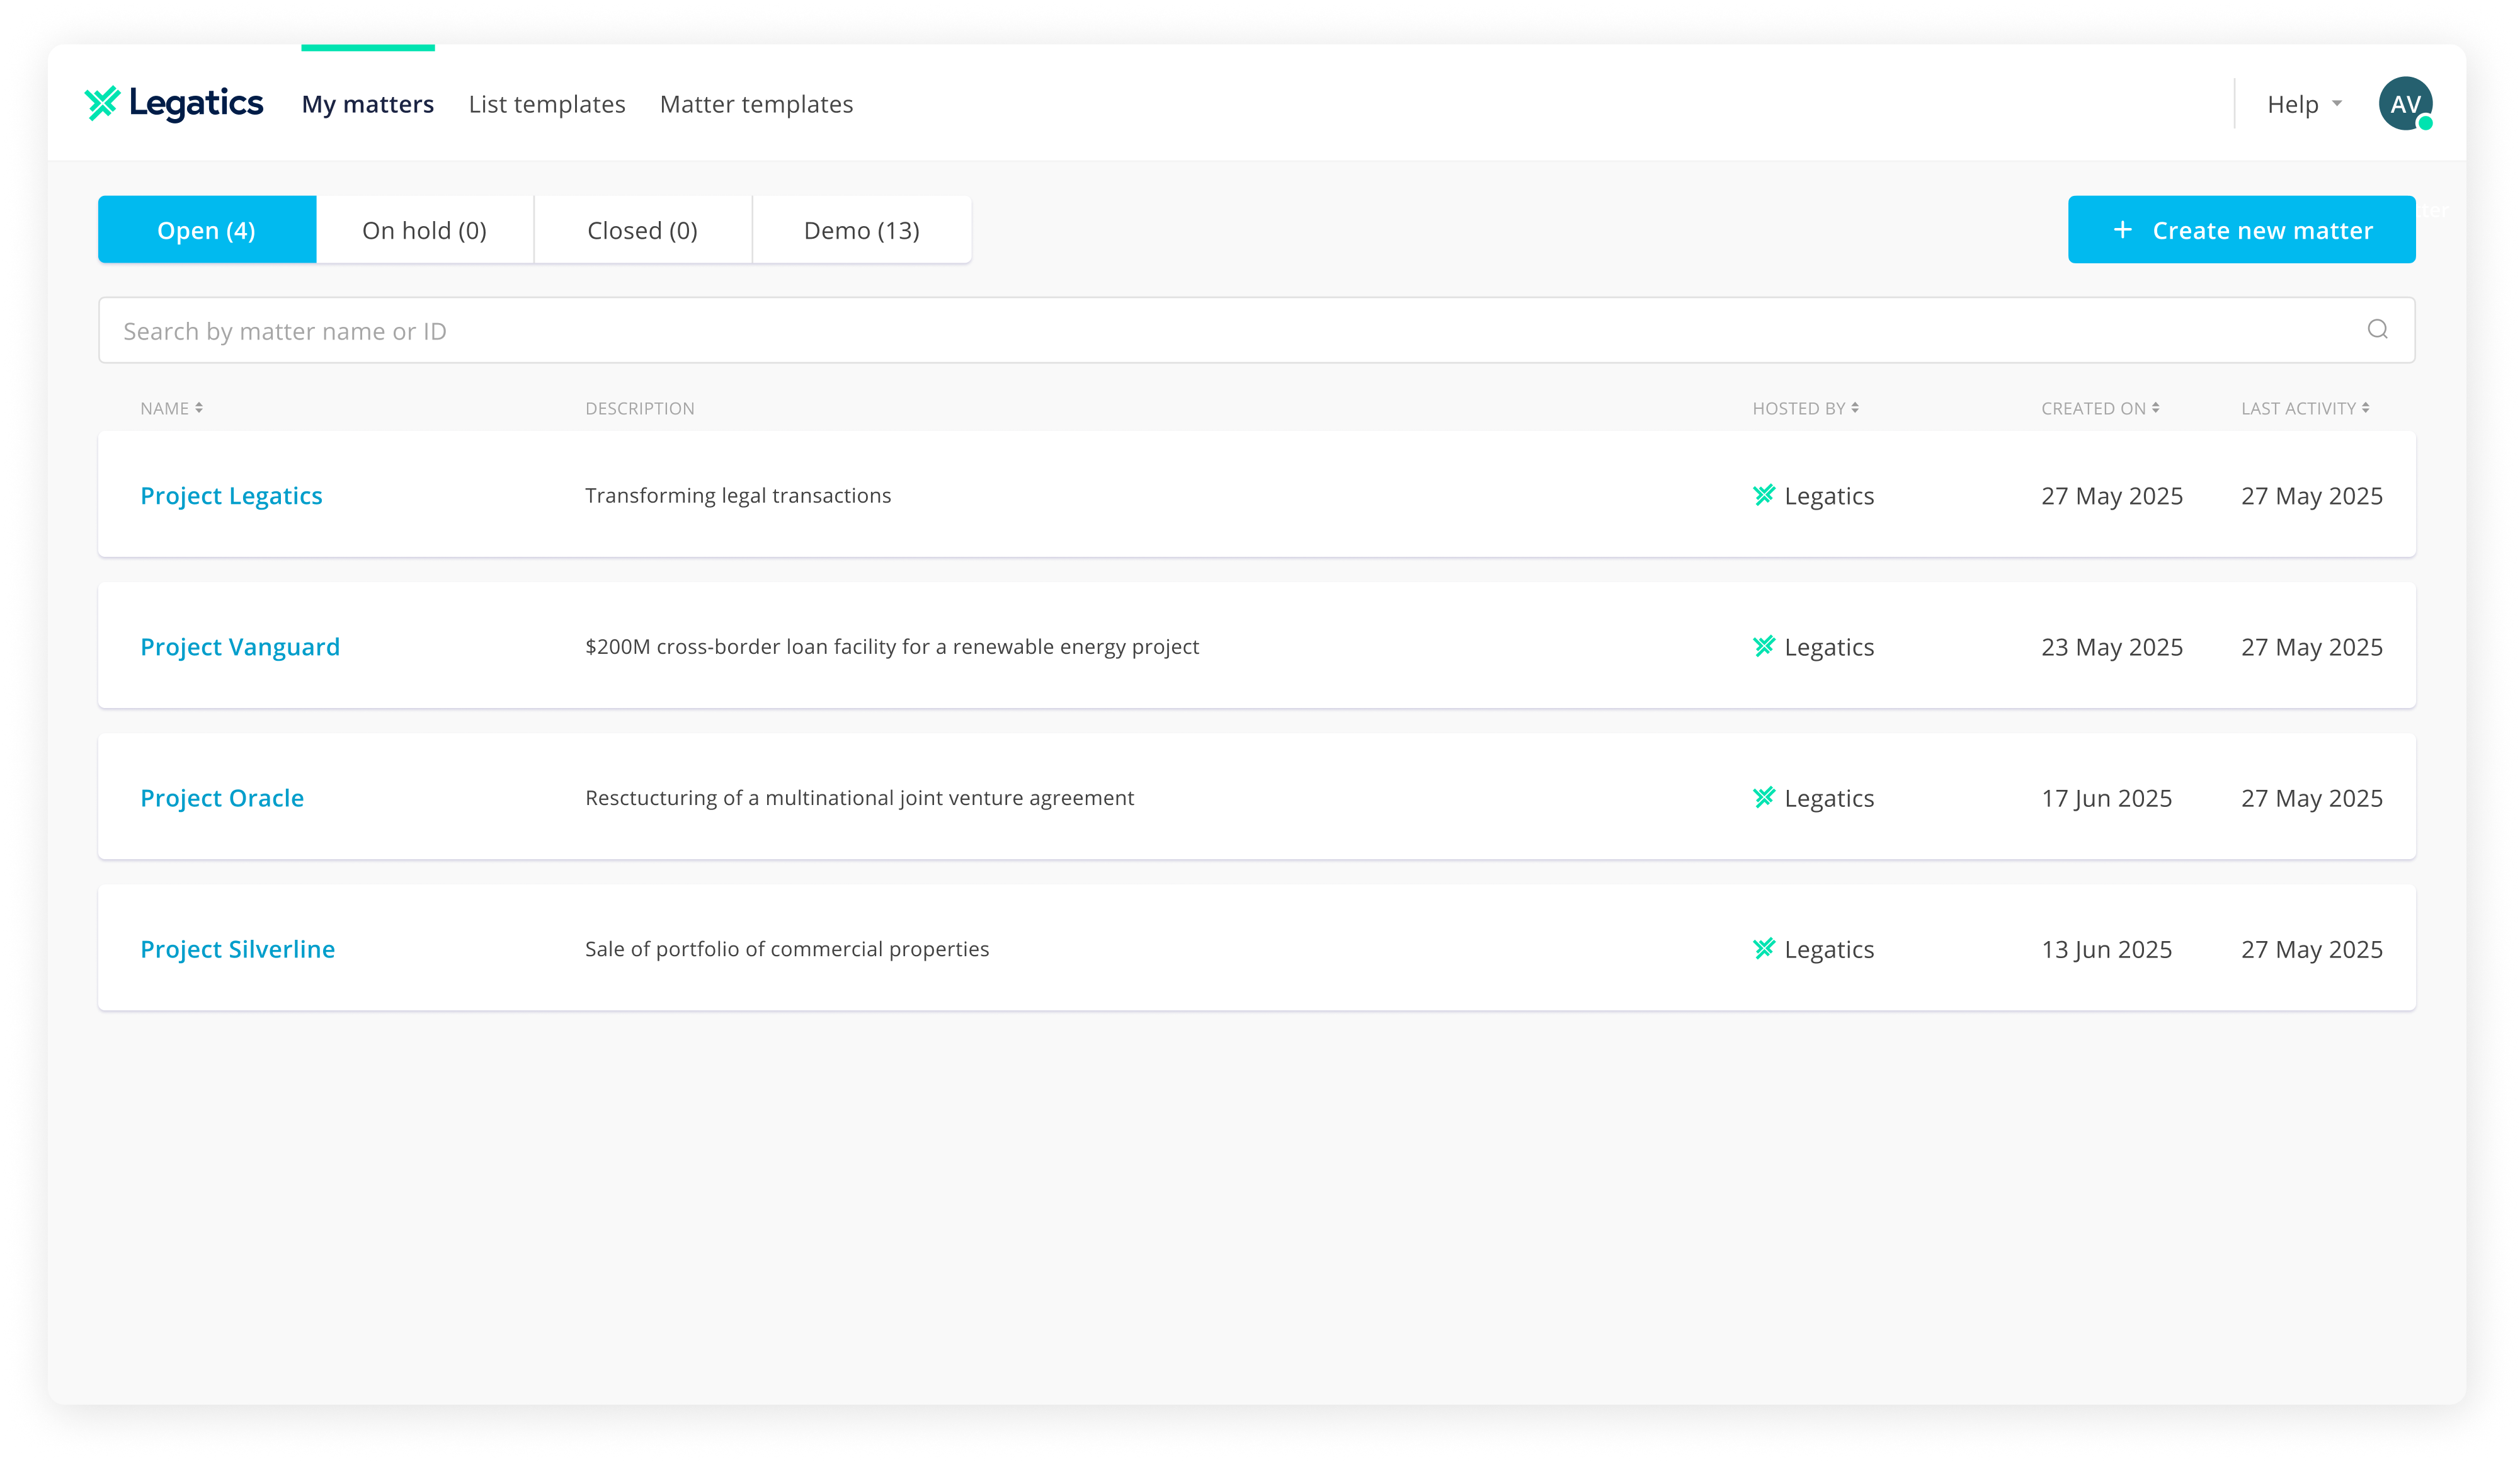Open the Project Silverline matter link
Viewport: 2520px width, 1462px height.
237,949
